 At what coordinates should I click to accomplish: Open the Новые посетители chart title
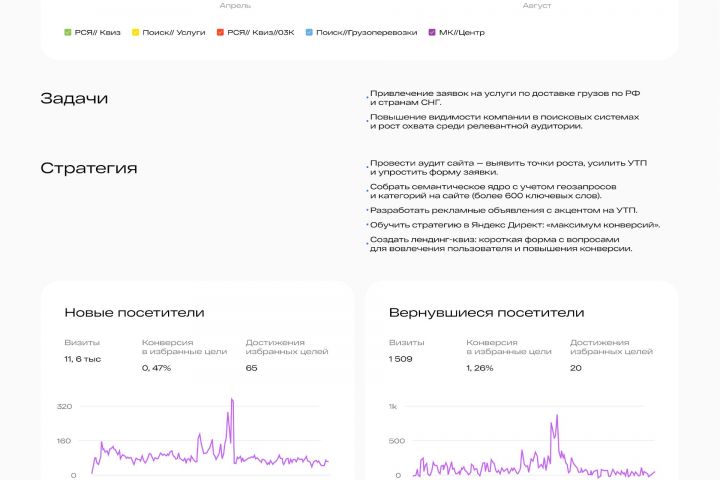(134, 313)
